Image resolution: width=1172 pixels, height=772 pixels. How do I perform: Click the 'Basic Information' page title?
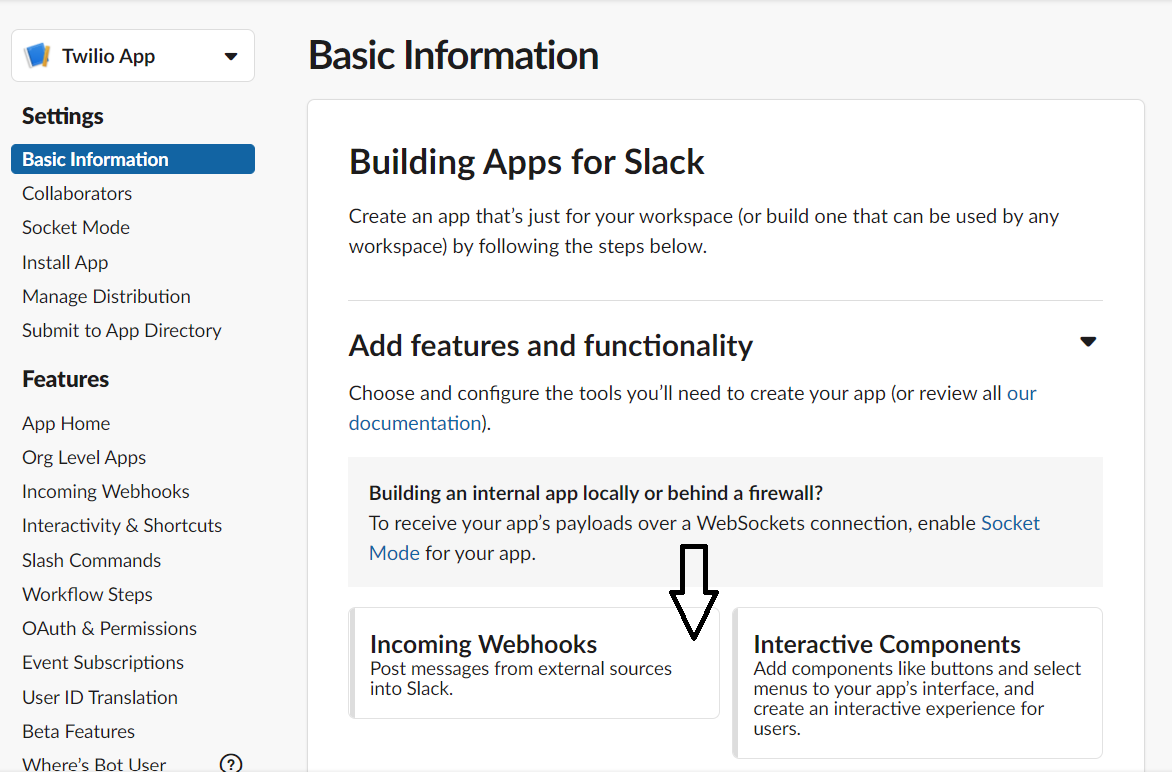click(454, 55)
